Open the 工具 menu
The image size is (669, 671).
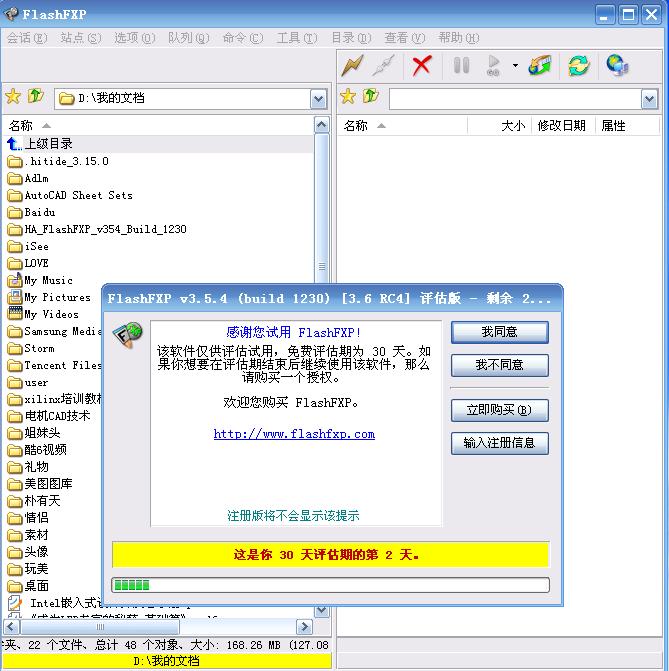[296, 38]
